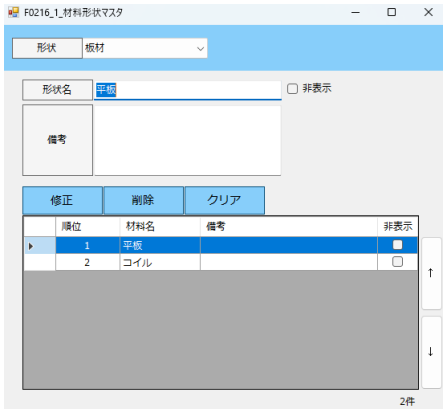Viewport: 445px width, 413px height.
Task: Click the application icon in title bar
Action: [13, 12]
